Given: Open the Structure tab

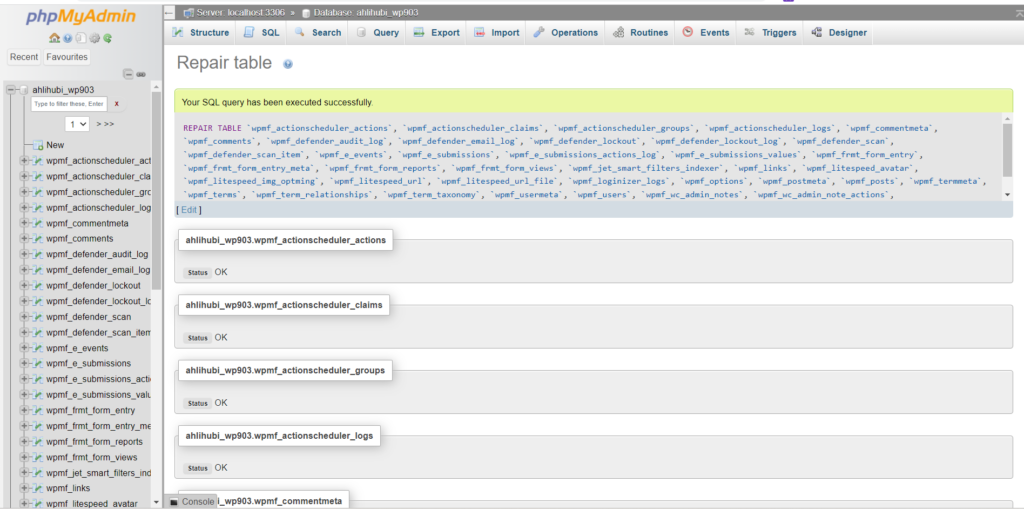Looking at the screenshot, I should pyautogui.click(x=201, y=33).
